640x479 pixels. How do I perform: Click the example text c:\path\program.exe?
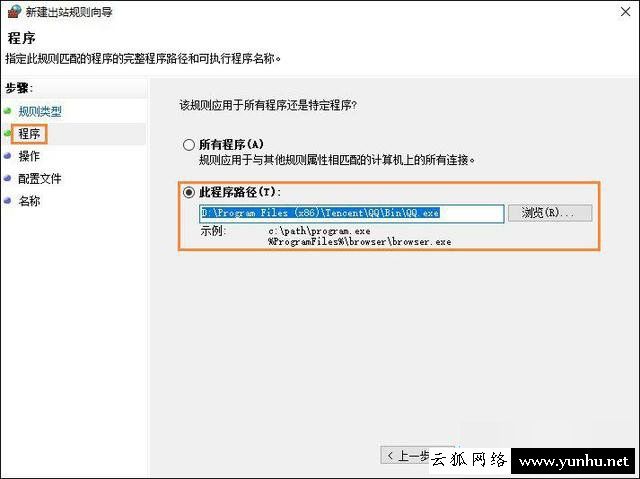pyautogui.click(x=320, y=231)
